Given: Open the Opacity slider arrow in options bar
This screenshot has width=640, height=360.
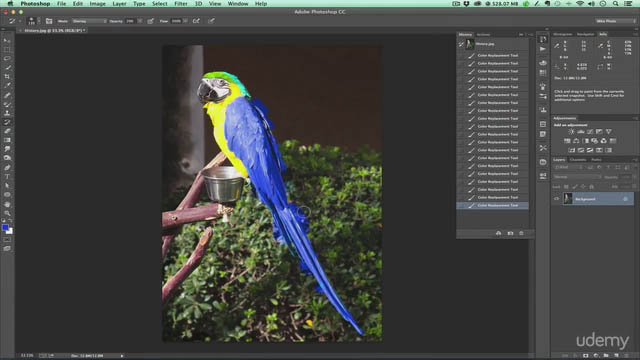Looking at the screenshot, I should click(140, 21).
